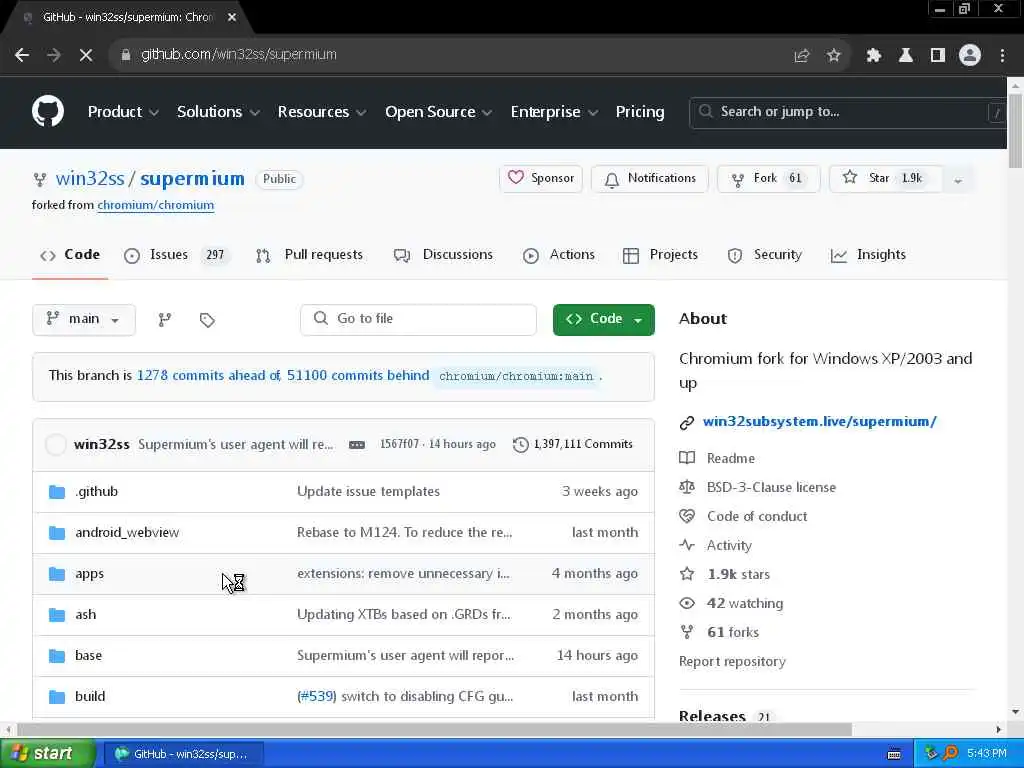Open the browser three-dot menu
The image size is (1024, 768).
(x=1002, y=56)
